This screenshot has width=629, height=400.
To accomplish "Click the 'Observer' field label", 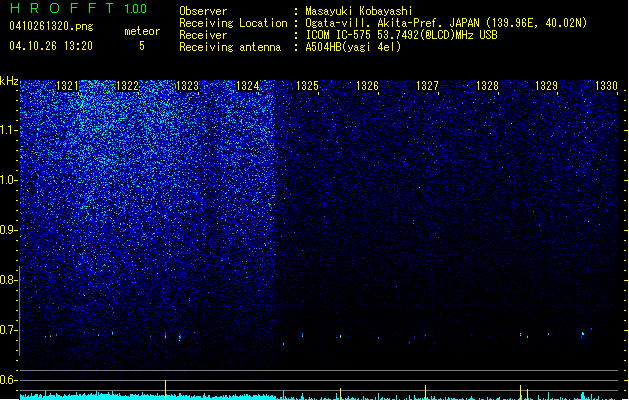I will coord(203,11).
